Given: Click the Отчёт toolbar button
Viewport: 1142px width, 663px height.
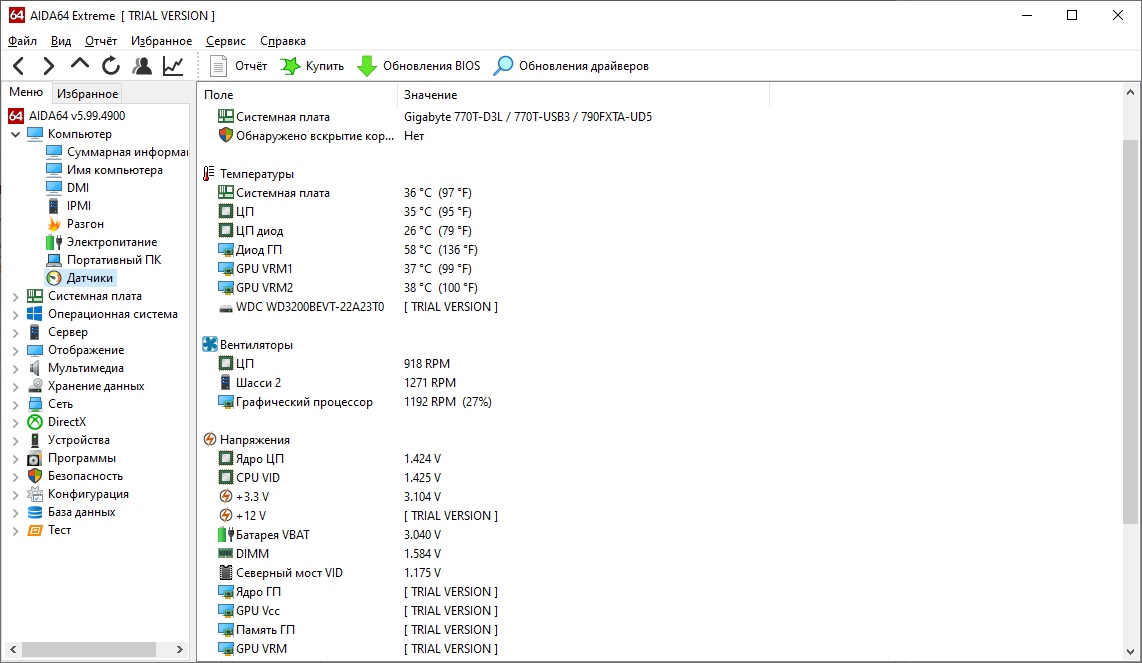Looking at the screenshot, I should point(239,66).
